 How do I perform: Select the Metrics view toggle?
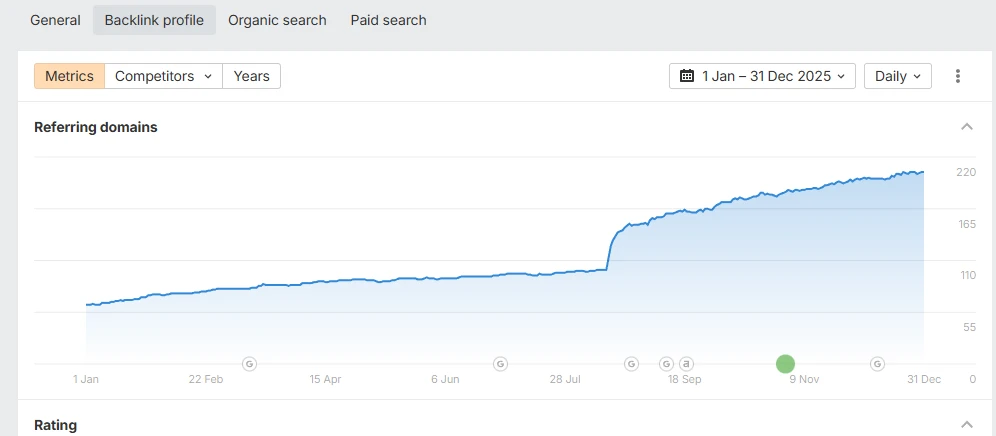pyautogui.click(x=69, y=76)
